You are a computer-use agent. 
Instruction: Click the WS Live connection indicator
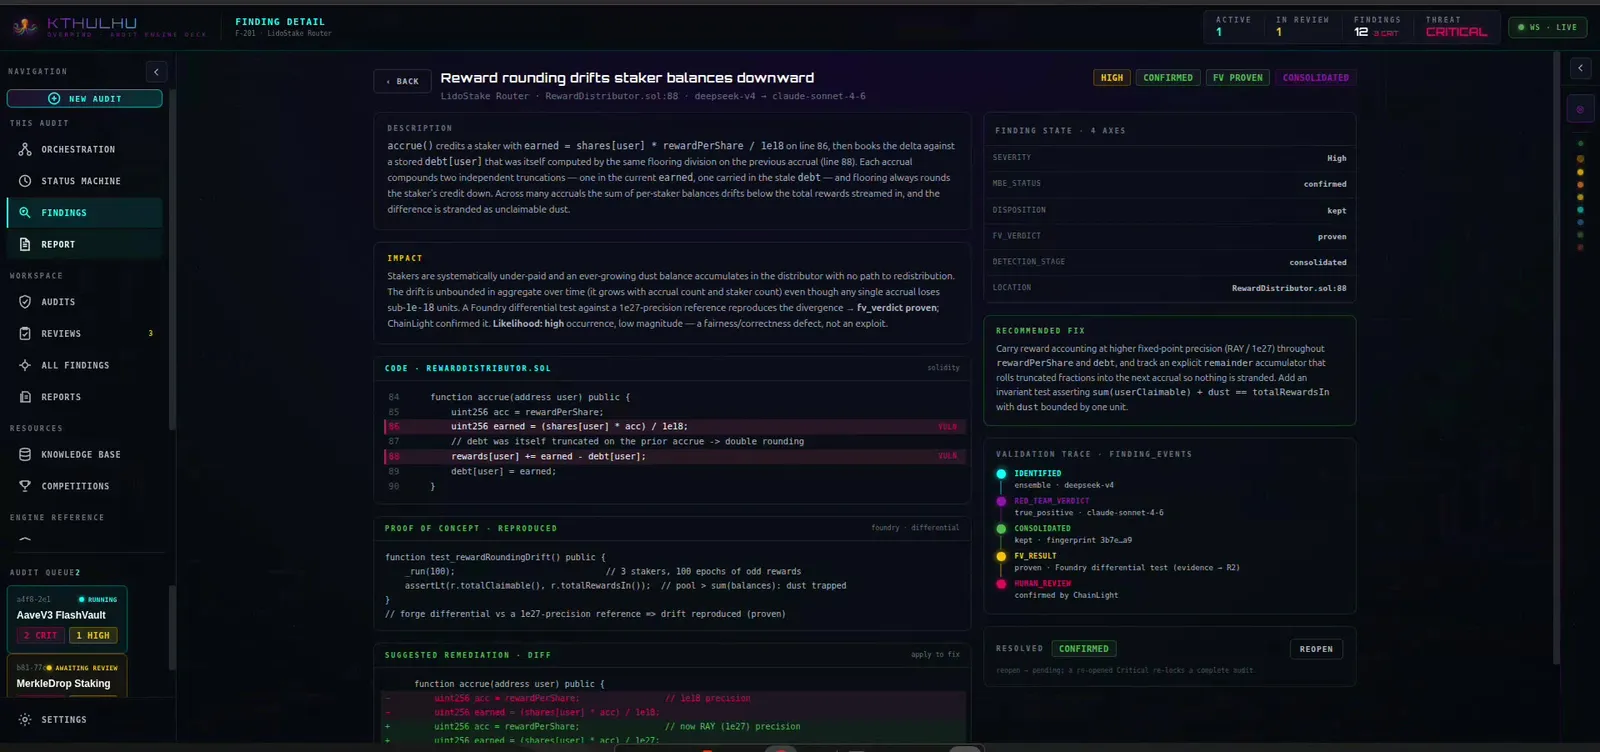[1547, 28]
